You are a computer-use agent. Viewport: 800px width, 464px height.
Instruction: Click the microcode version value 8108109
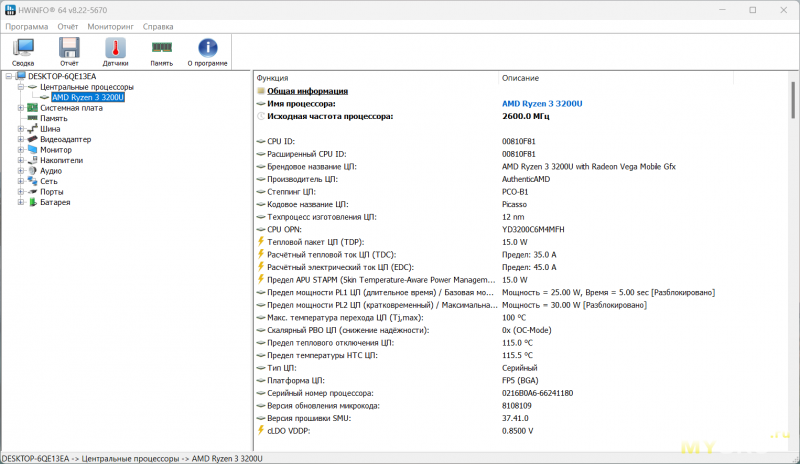tap(517, 406)
